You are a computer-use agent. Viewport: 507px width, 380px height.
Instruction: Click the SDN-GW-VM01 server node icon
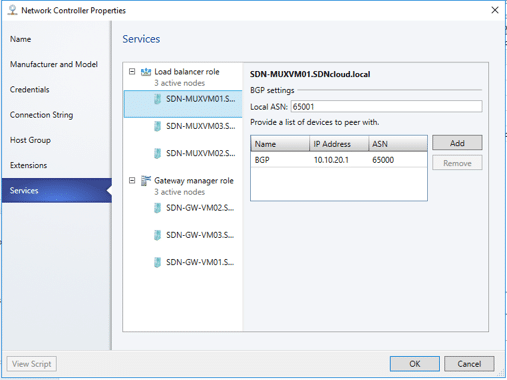pos(157,263)
